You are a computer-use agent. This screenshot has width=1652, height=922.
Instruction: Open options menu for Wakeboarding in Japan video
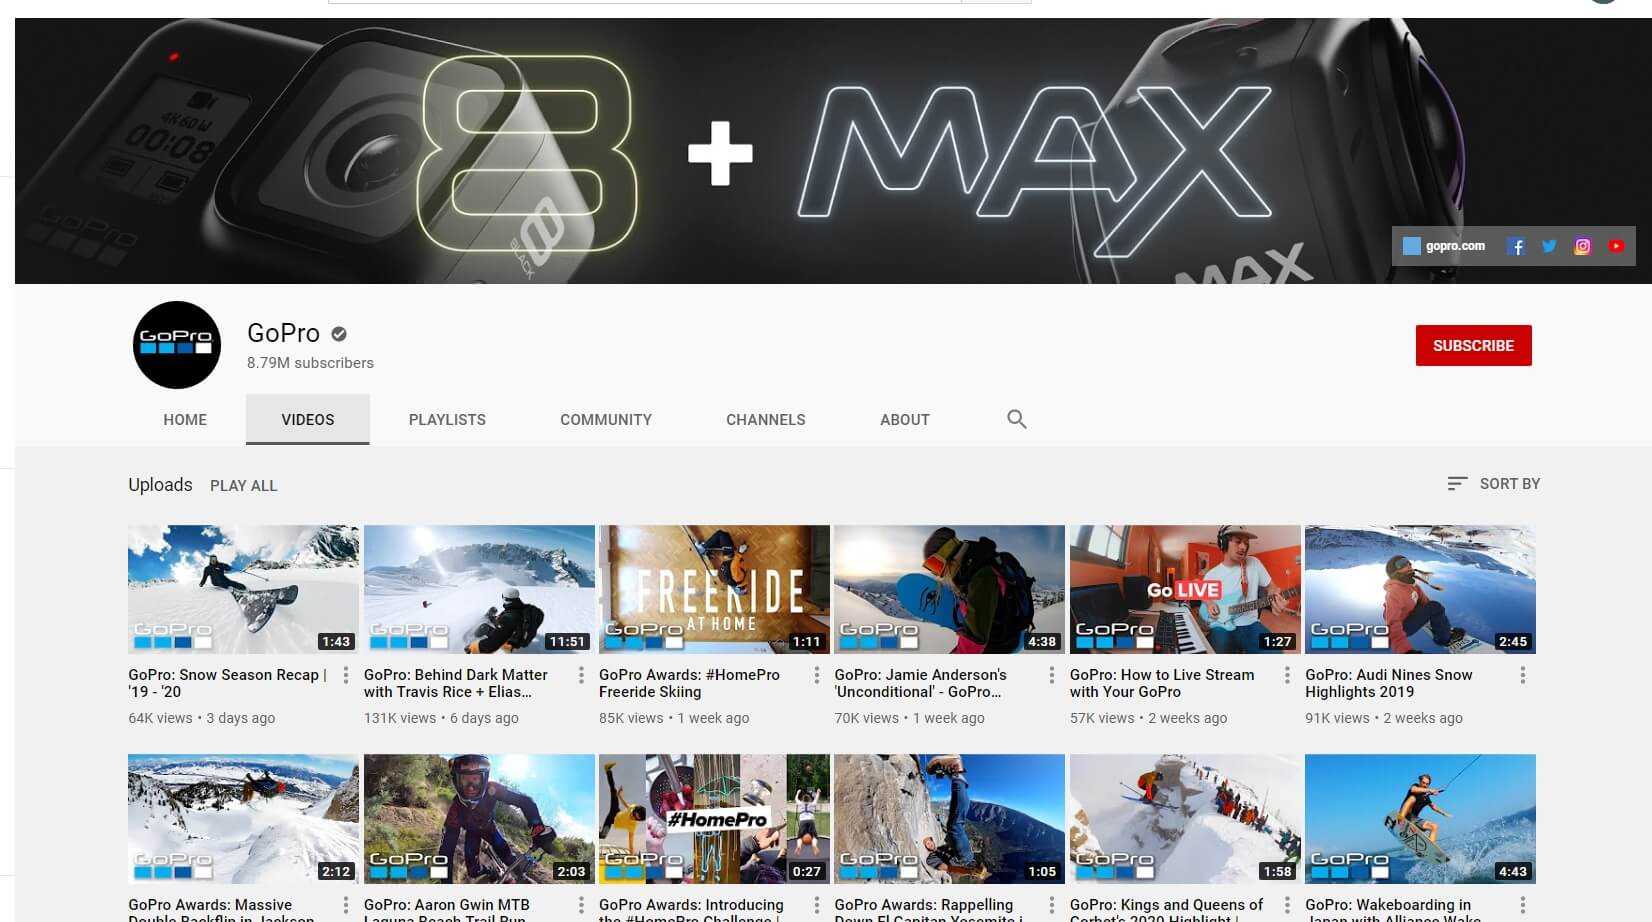pos(1523,906)
